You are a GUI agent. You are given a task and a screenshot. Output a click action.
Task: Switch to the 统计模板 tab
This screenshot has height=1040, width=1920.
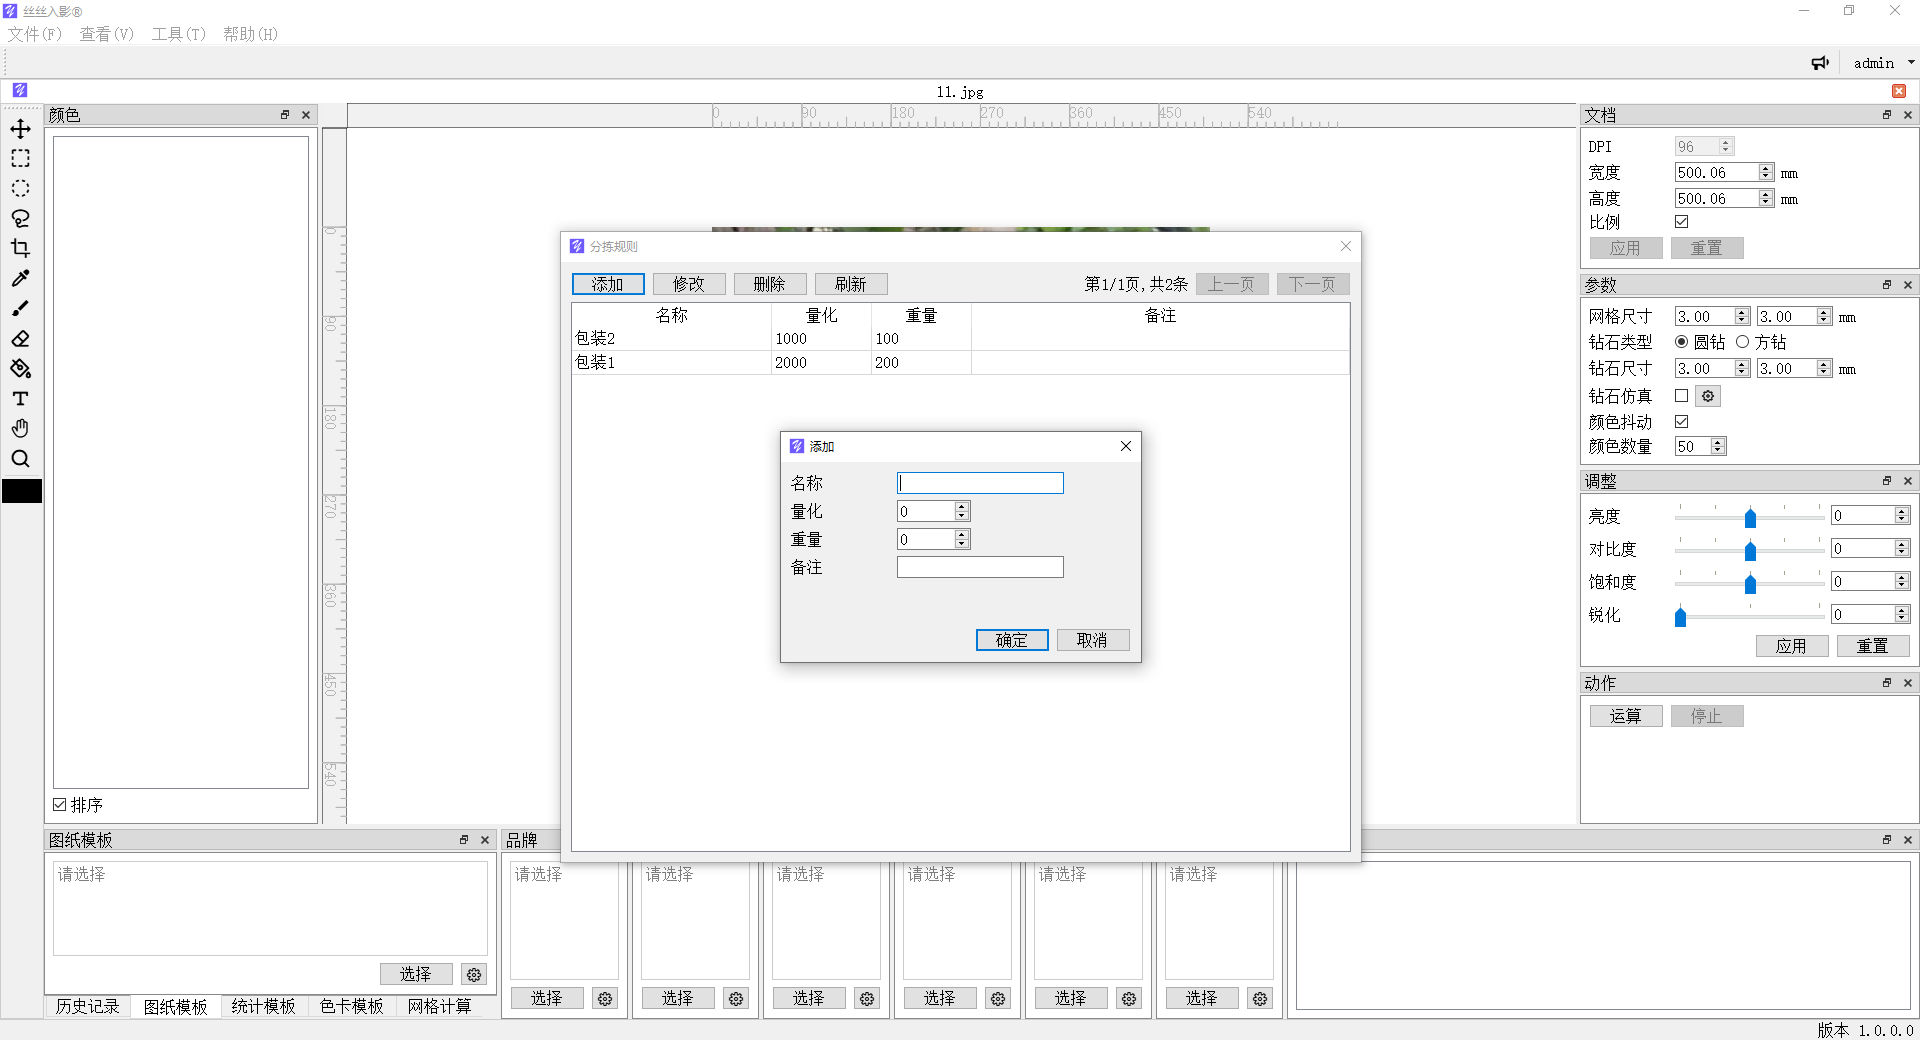263,1006
